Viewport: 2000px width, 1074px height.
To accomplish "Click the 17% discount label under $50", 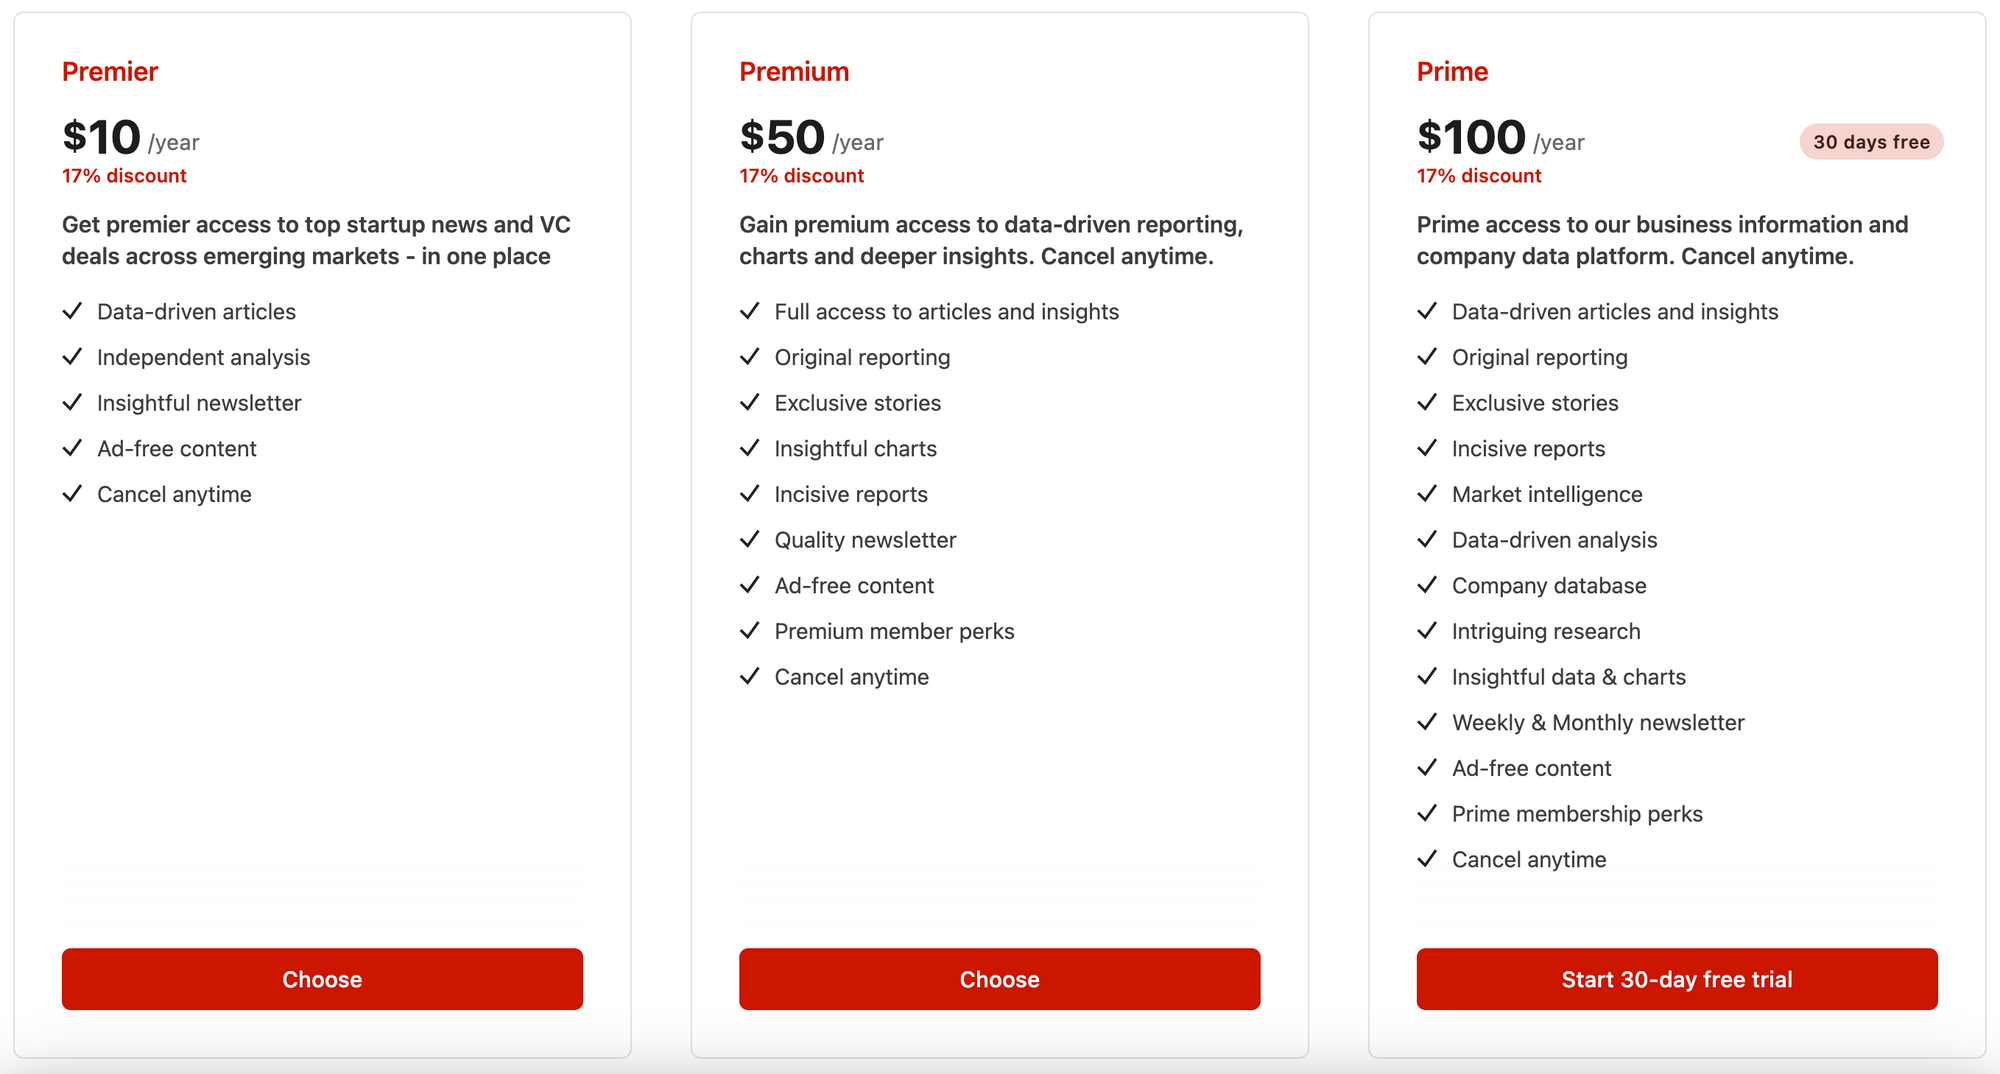I will coord(801,176).
